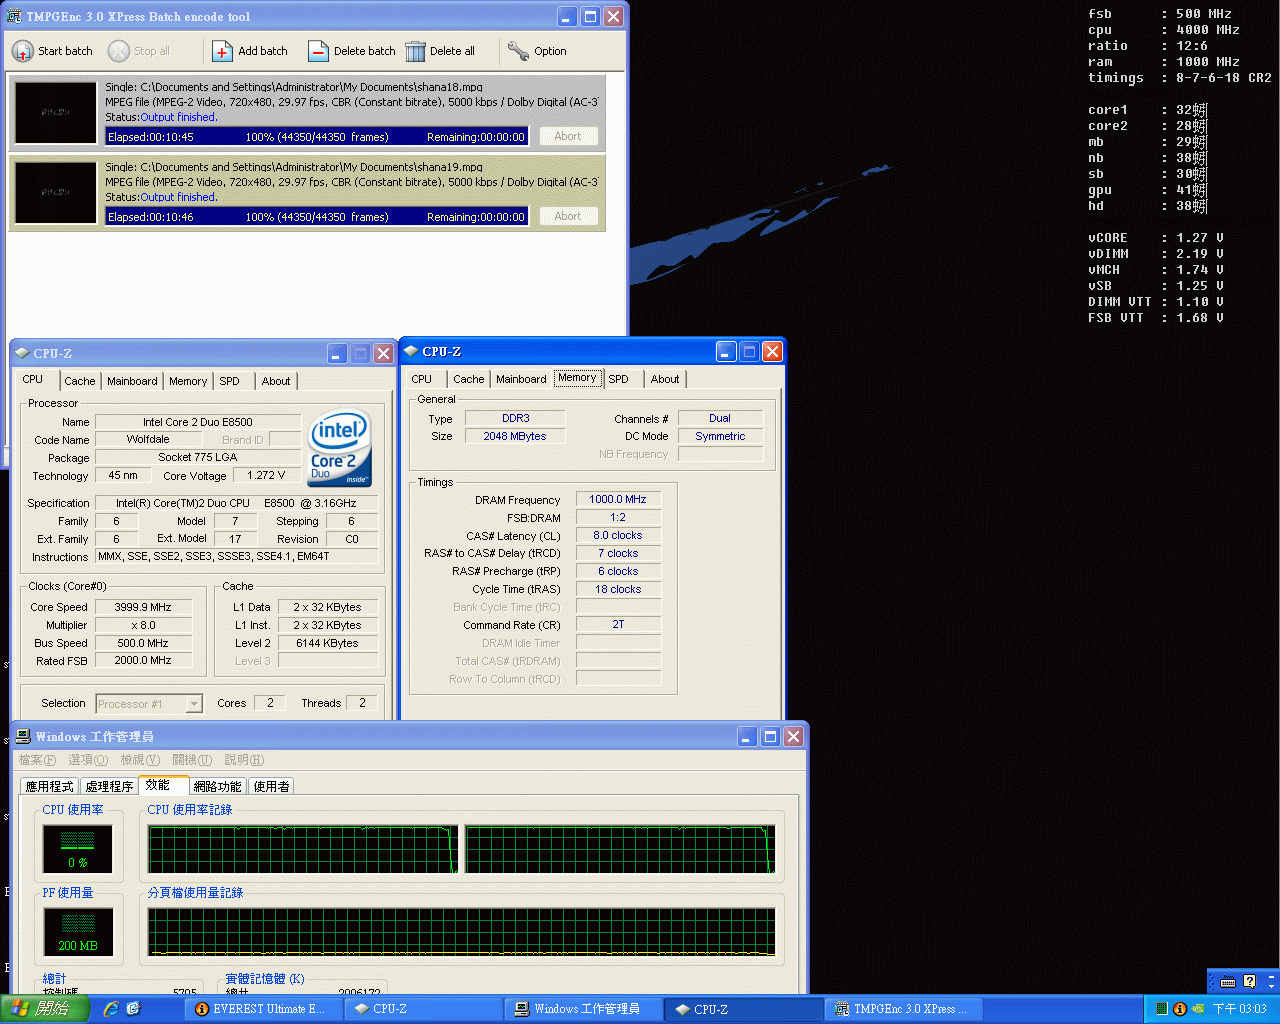Switch to CPU tab in right CPU-Z
1280x1024 pixels.
(422, 379)
